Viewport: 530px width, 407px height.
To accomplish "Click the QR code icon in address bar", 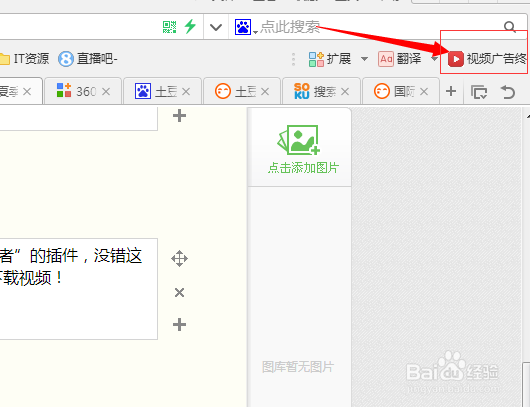I will (x=169, y=27).
